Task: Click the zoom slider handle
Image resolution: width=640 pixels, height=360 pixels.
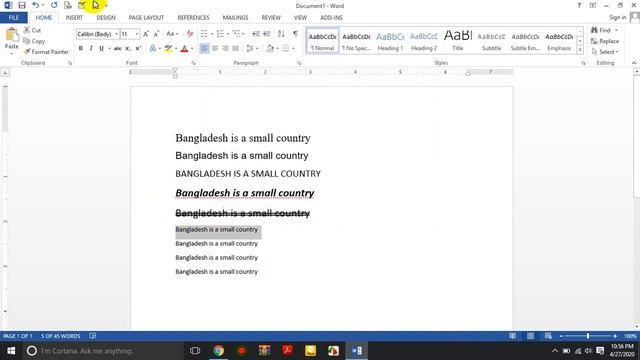Action: 588,336
